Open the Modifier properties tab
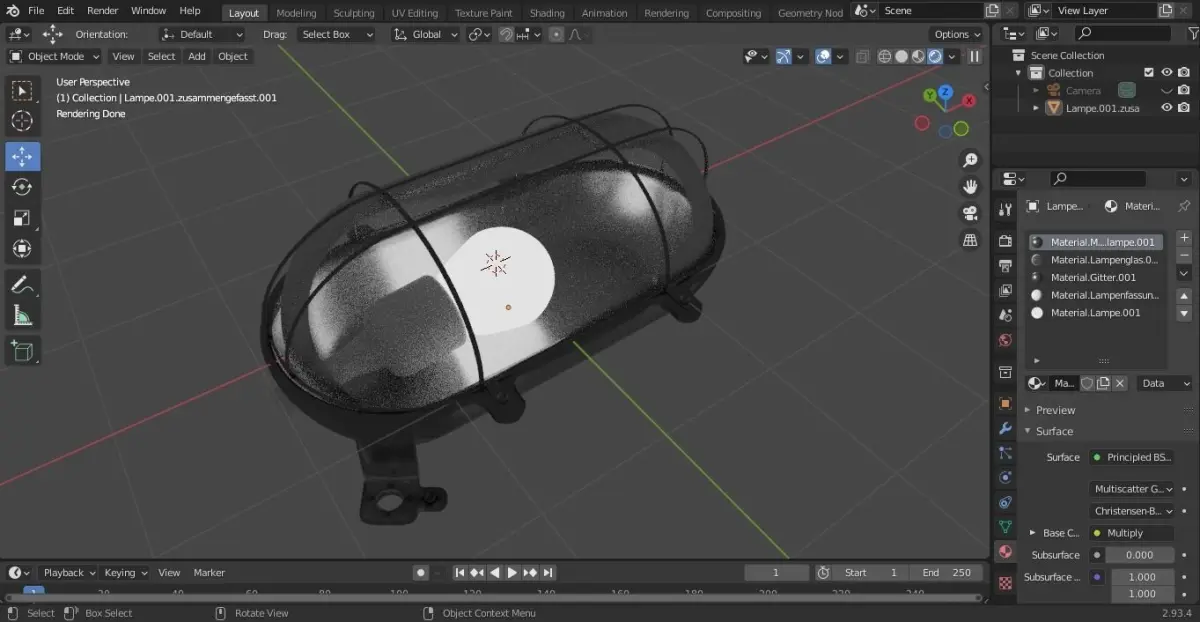The width and height of the screenshot is (1200, 622). [1005, 428]
